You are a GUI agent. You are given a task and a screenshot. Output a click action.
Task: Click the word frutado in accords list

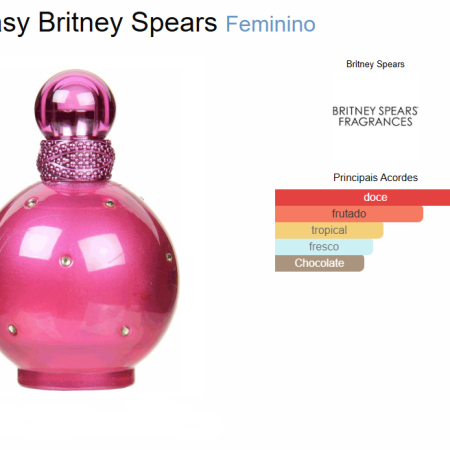(349, 214)
